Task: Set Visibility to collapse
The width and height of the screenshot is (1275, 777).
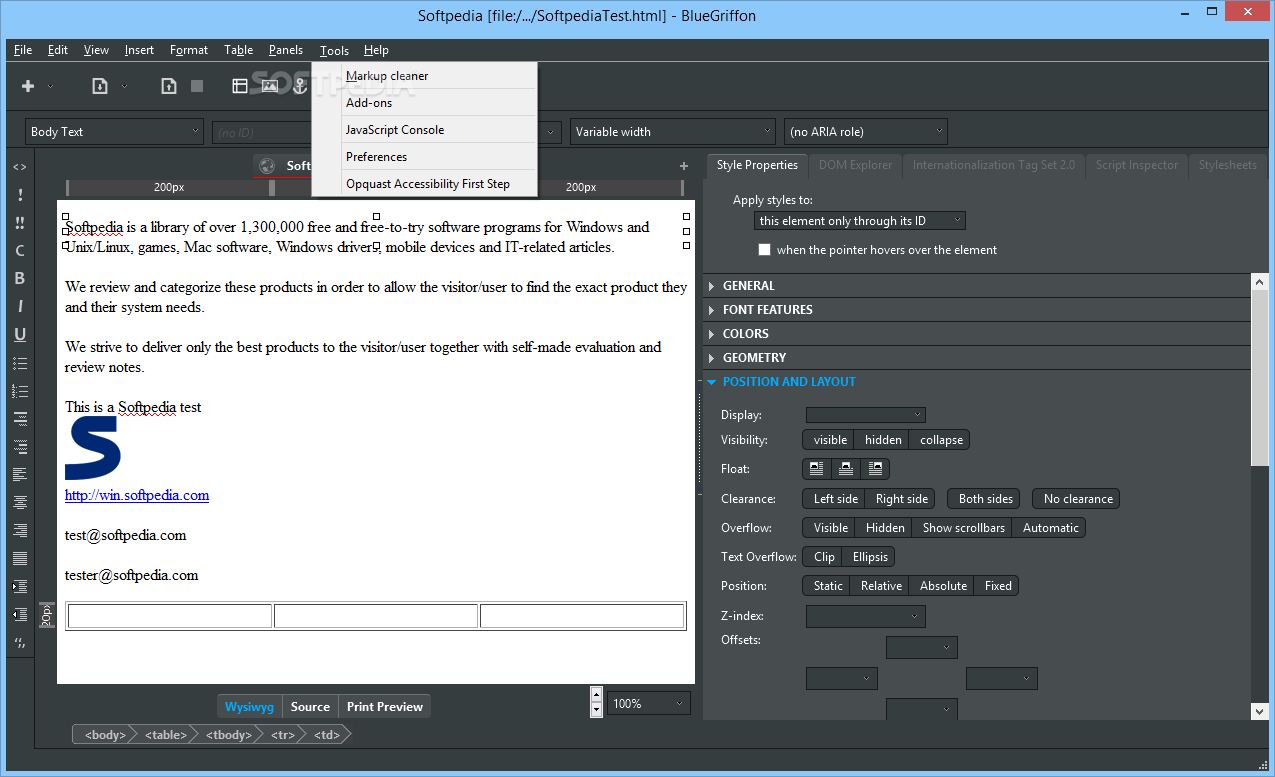Action: [x=941, y=440]
